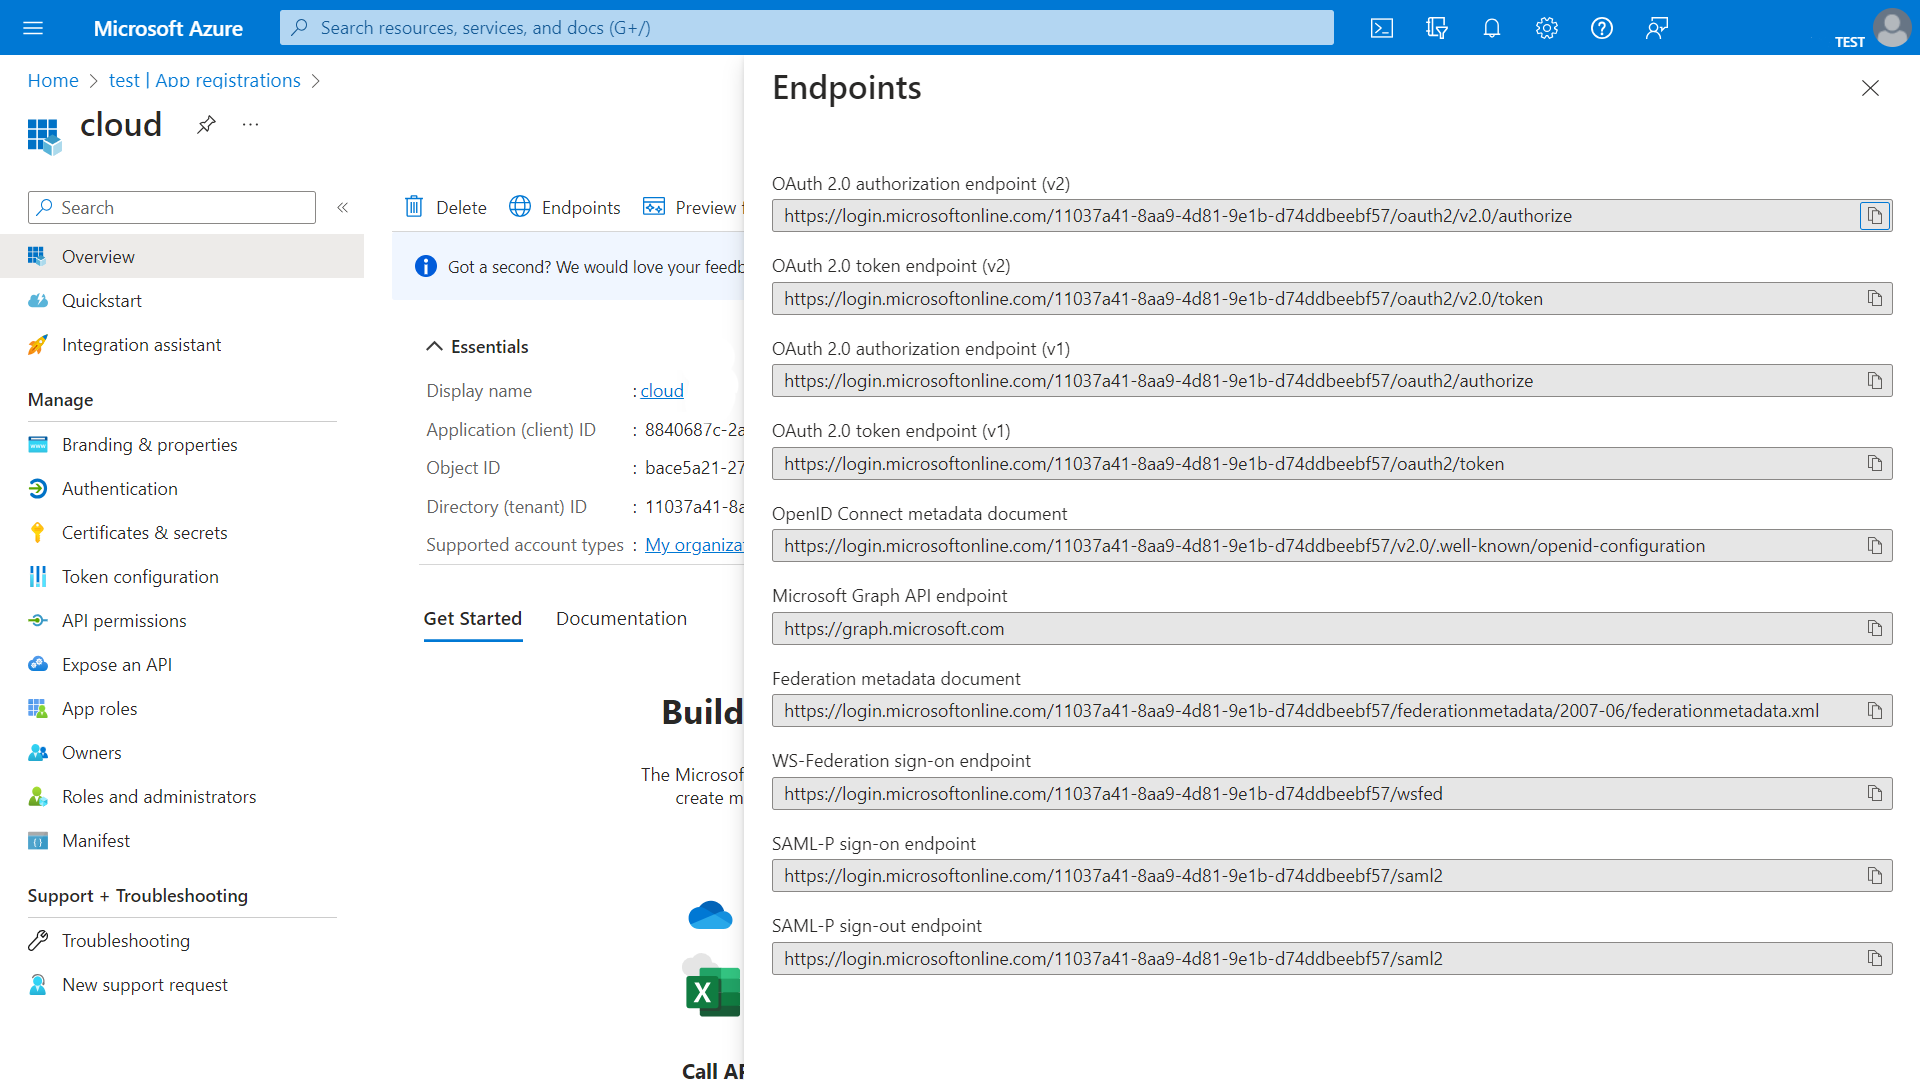The width and height of the screenshot is (1920, 1080).
Task: Collapse the left navigation menu
Action: [x=343, y=208]
